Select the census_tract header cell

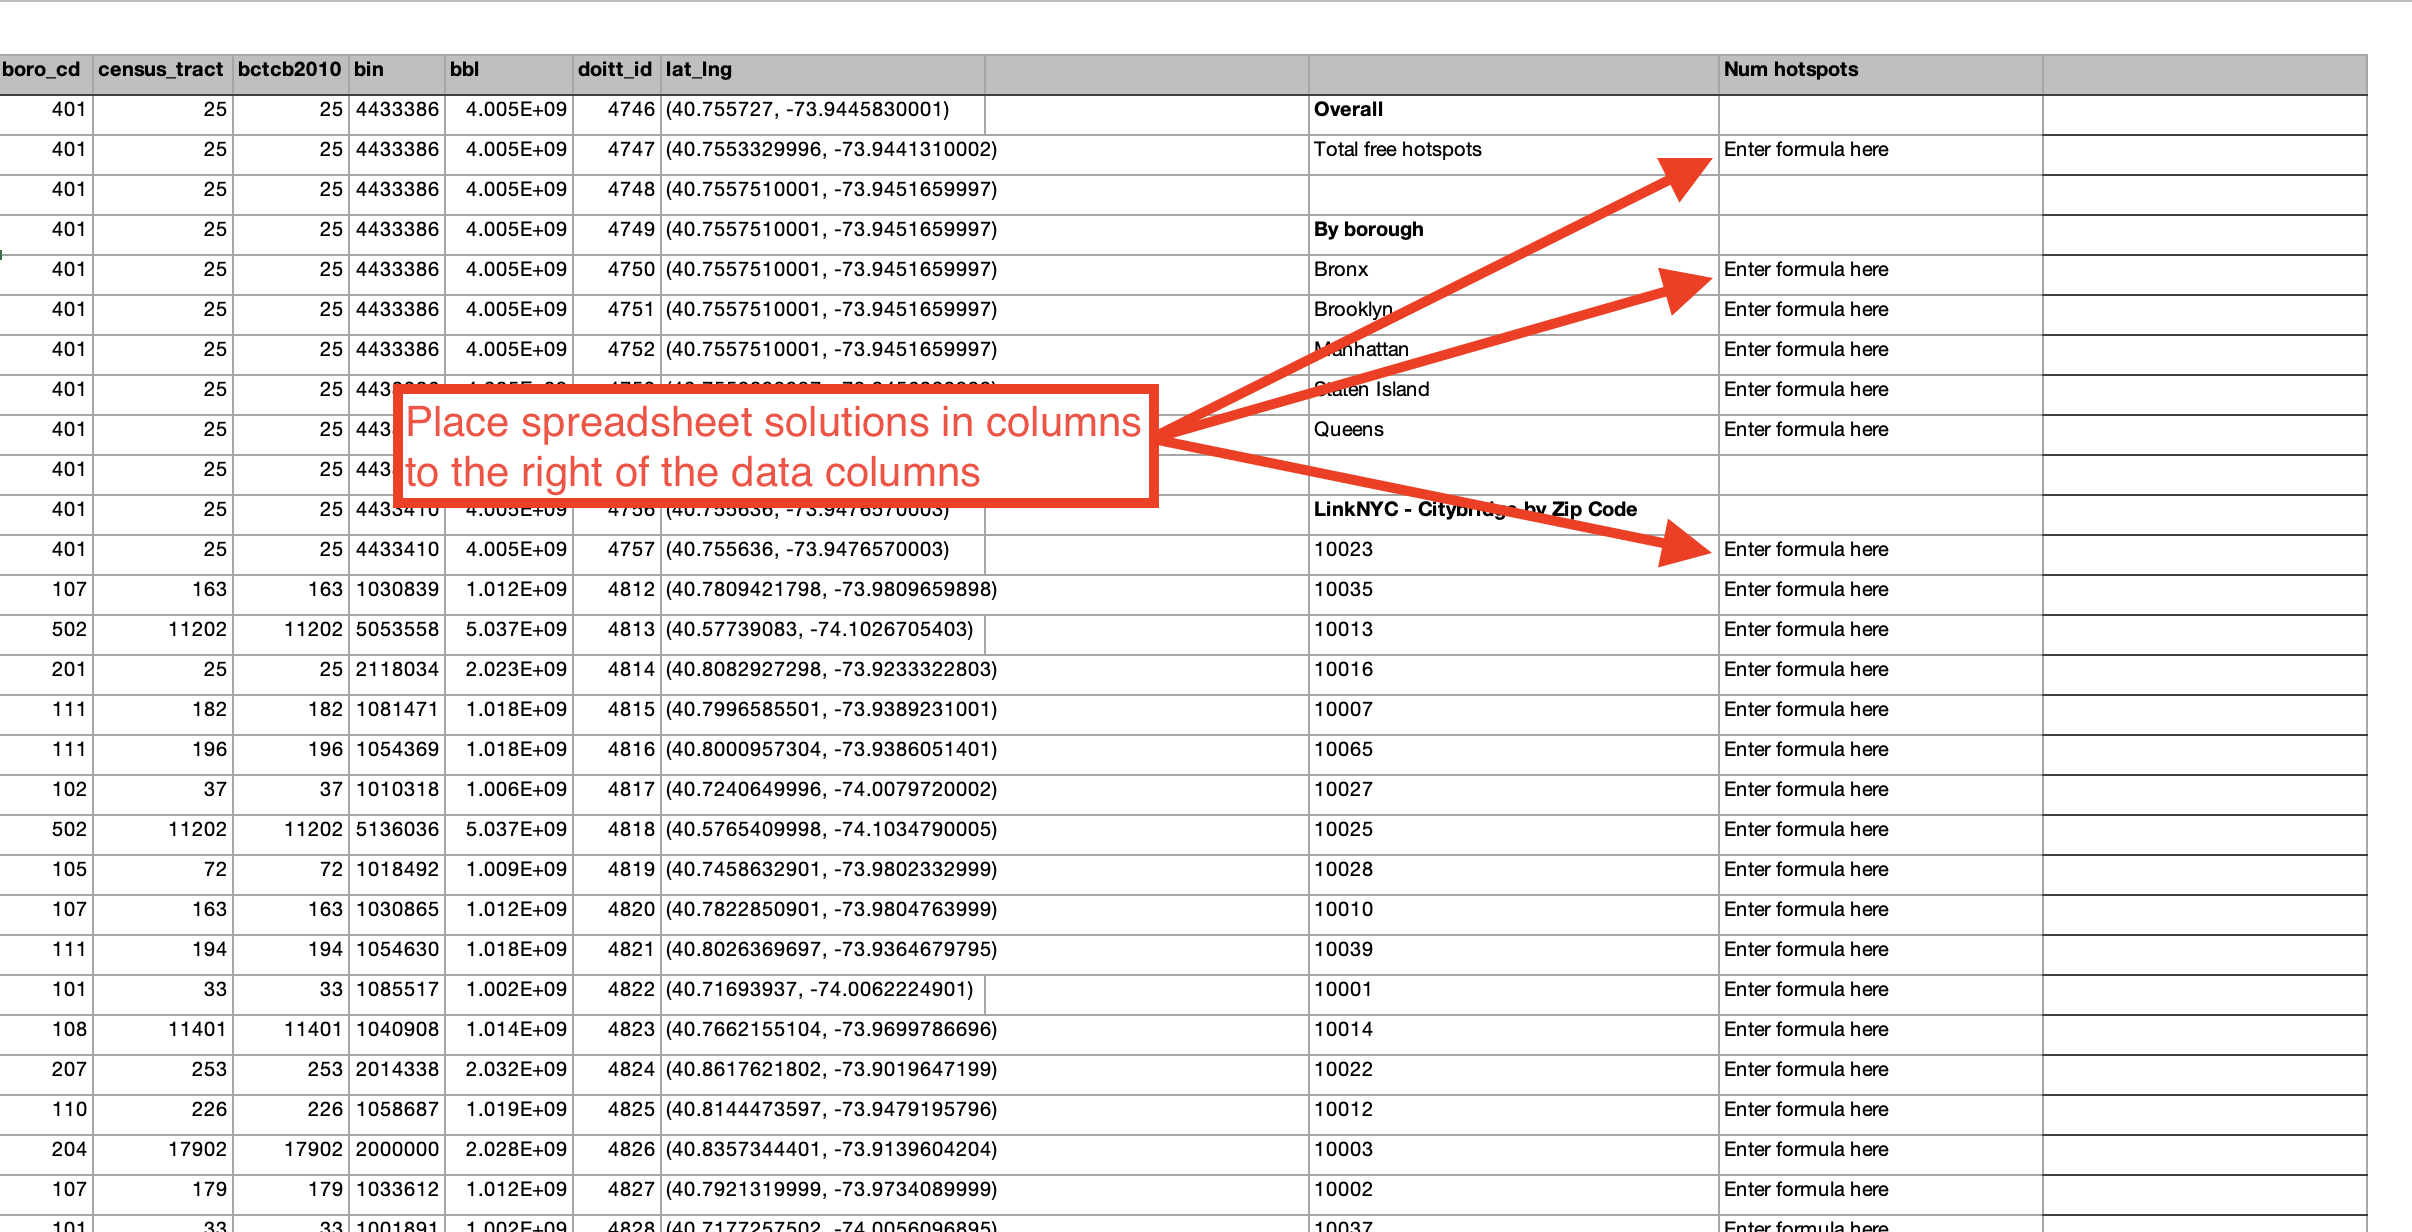(163, 75)
